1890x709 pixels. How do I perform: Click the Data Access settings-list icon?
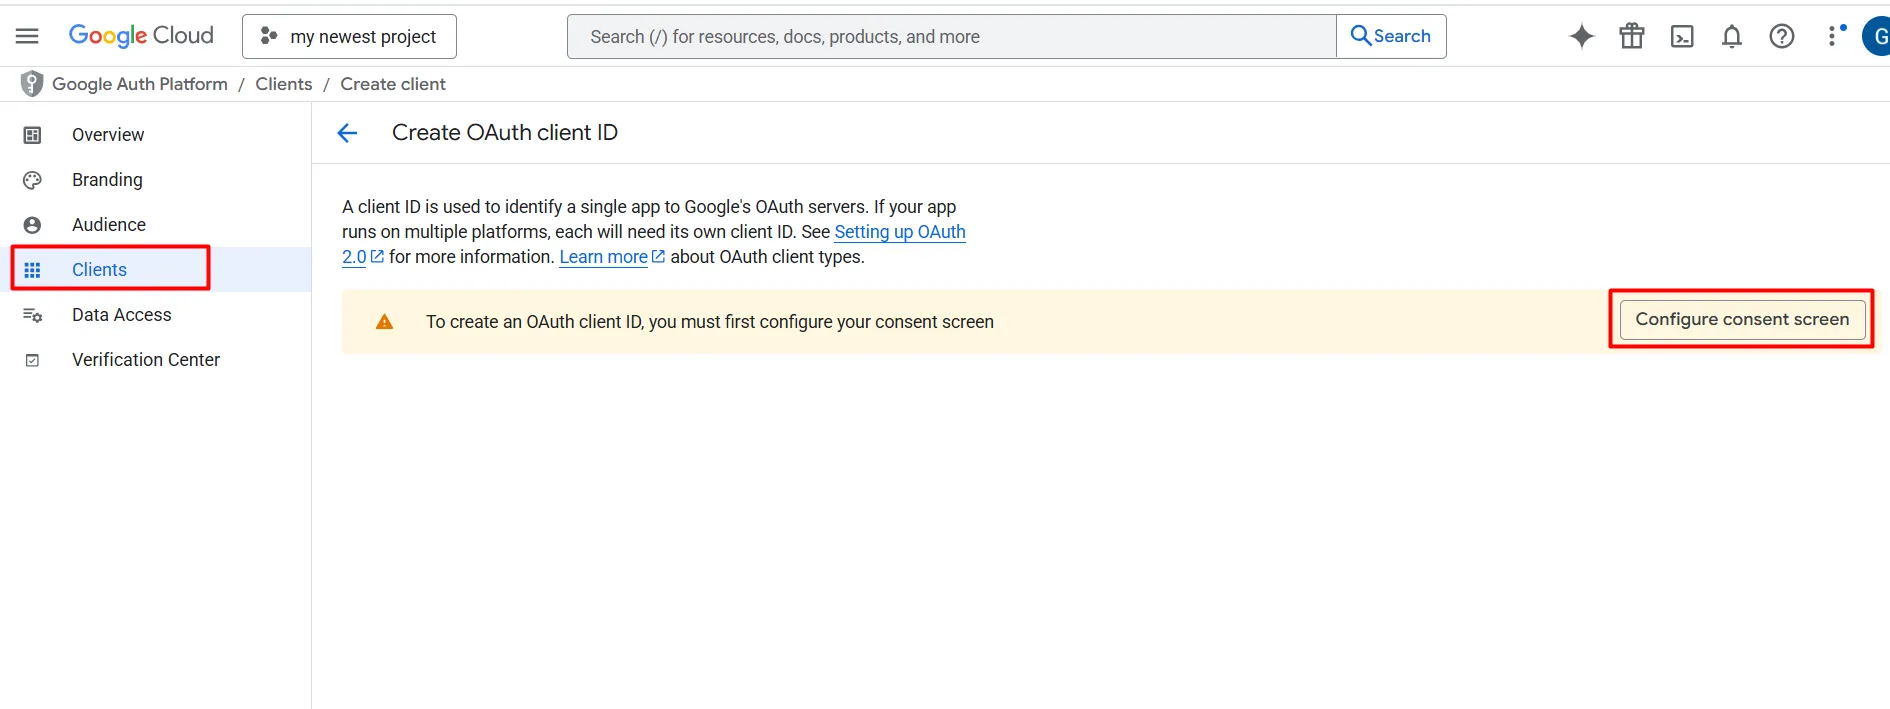[32, 315]
